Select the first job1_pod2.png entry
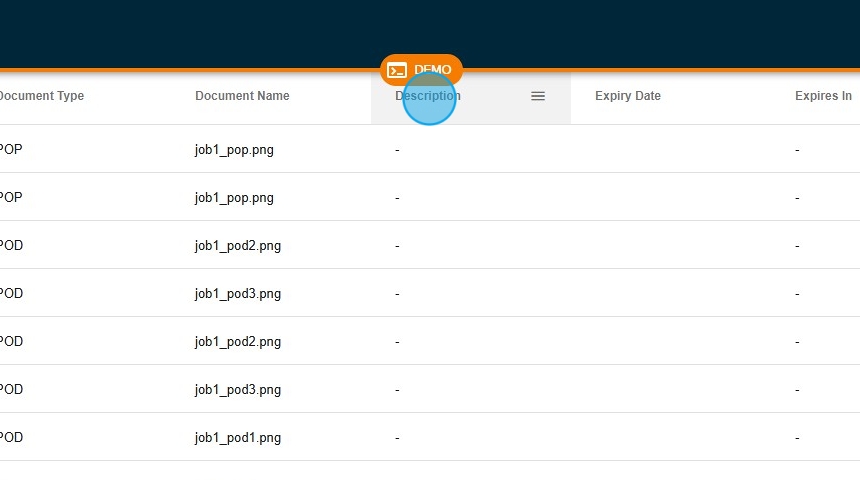Image resolution: width=860 pixels, height=480 pixels. (x=238, y=245)
